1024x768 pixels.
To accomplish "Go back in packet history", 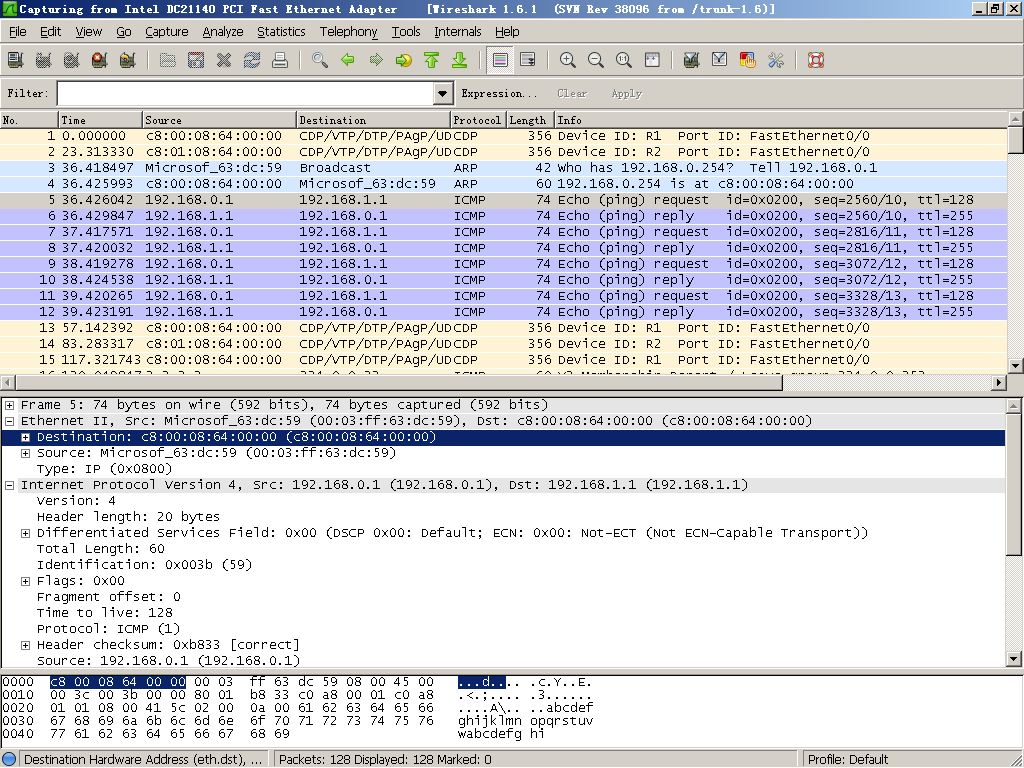I will point(348,60).
